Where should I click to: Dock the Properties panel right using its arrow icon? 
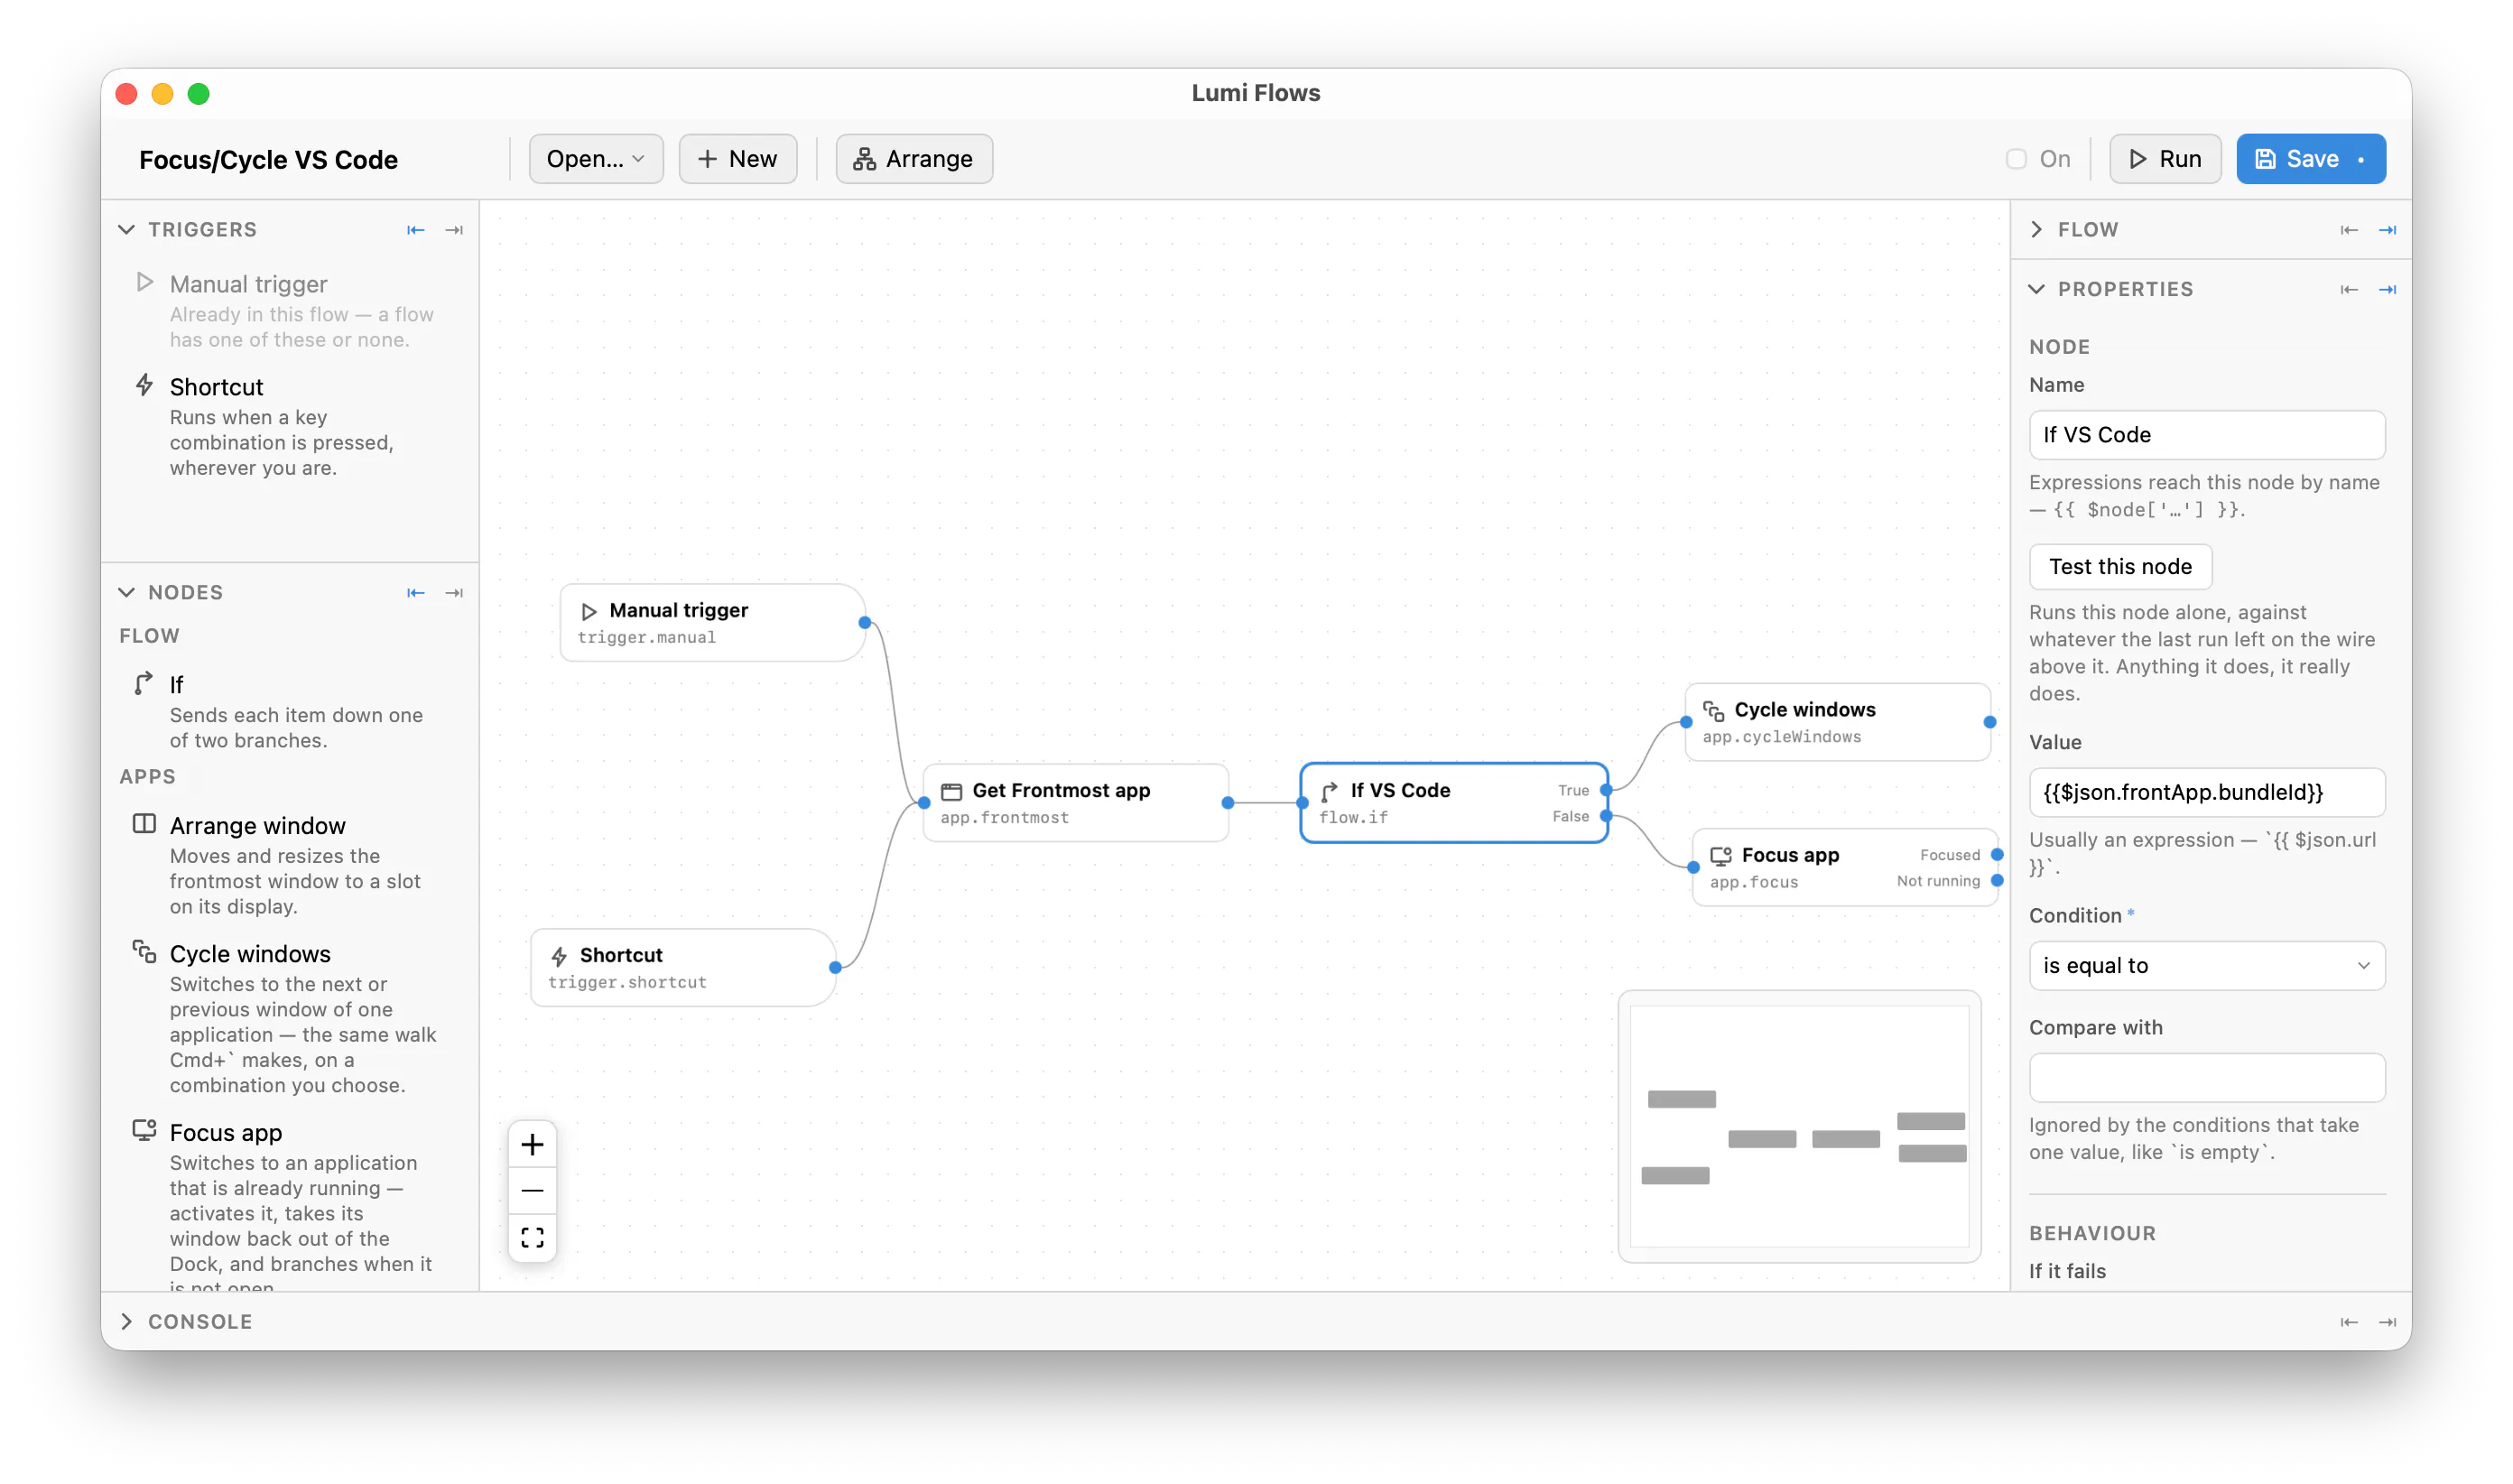[2387, 290]
